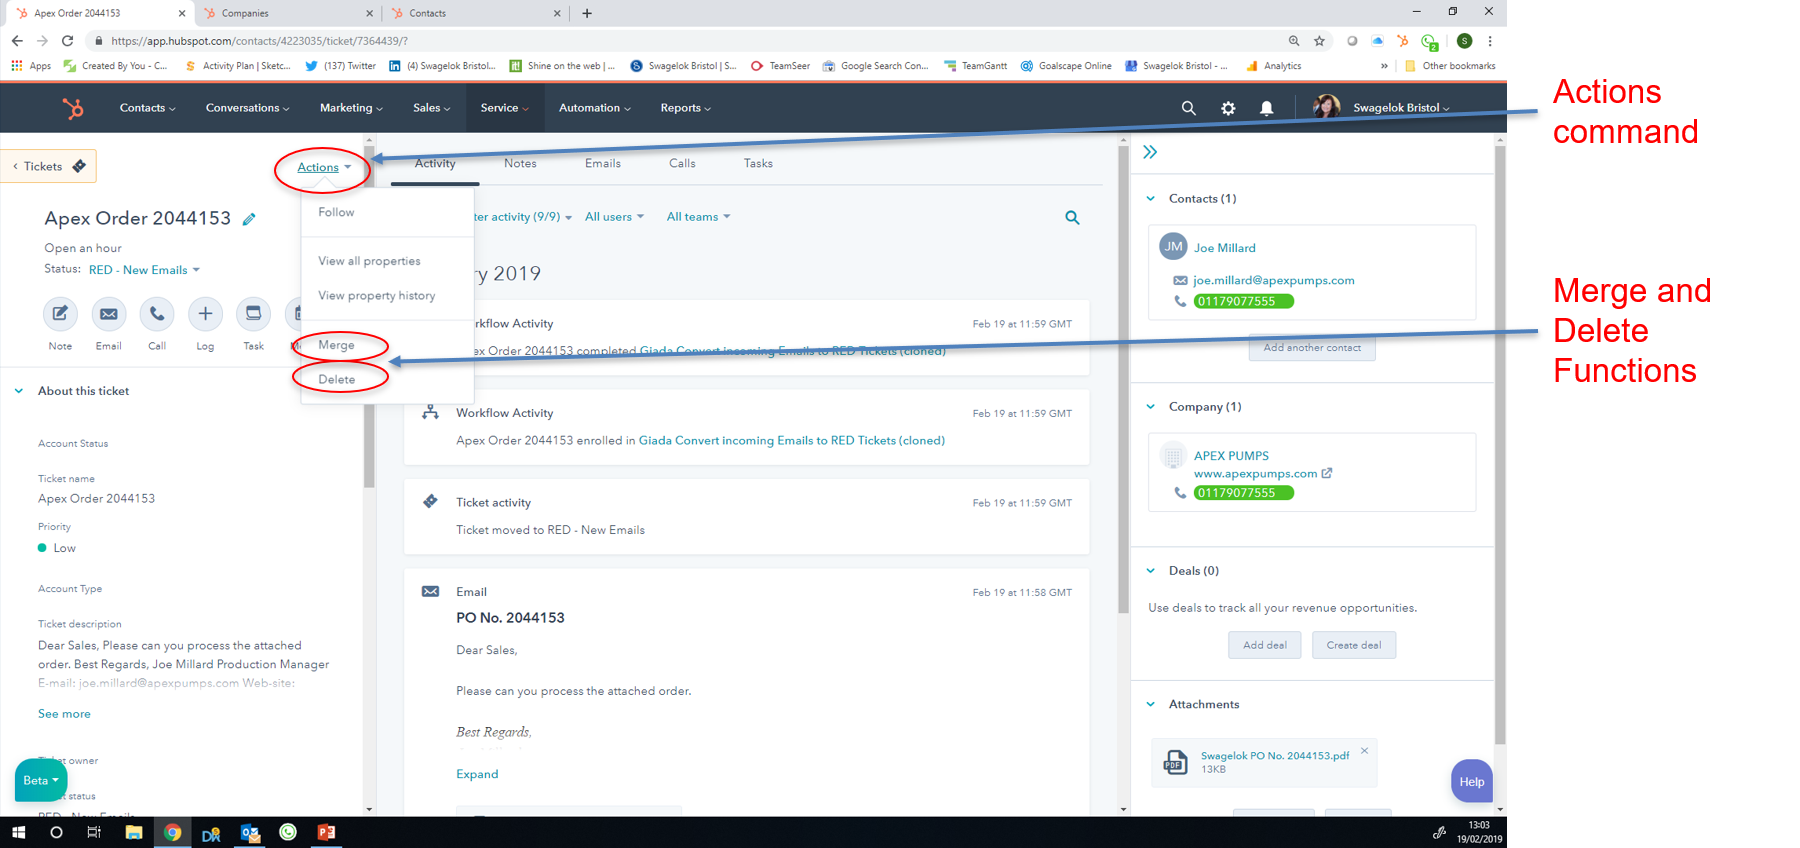Click the HubSpot sprocket logo

[73, 108]
